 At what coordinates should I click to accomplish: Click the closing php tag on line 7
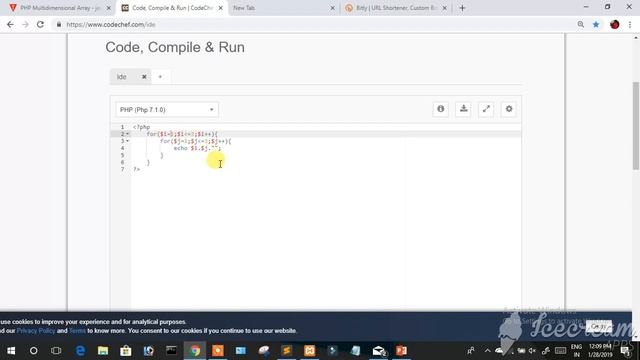(x=136, y=169)
